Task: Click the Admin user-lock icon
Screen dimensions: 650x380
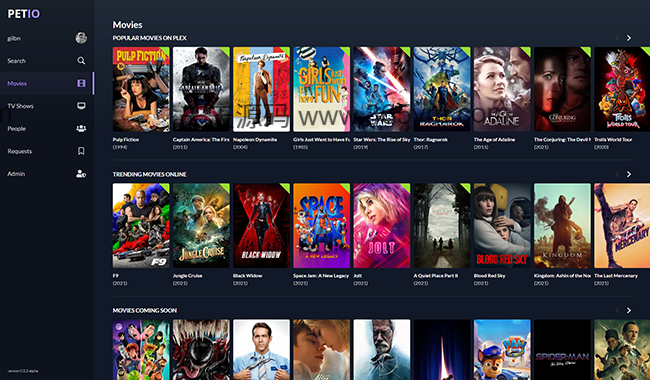Action: click(x=81, y=174)
